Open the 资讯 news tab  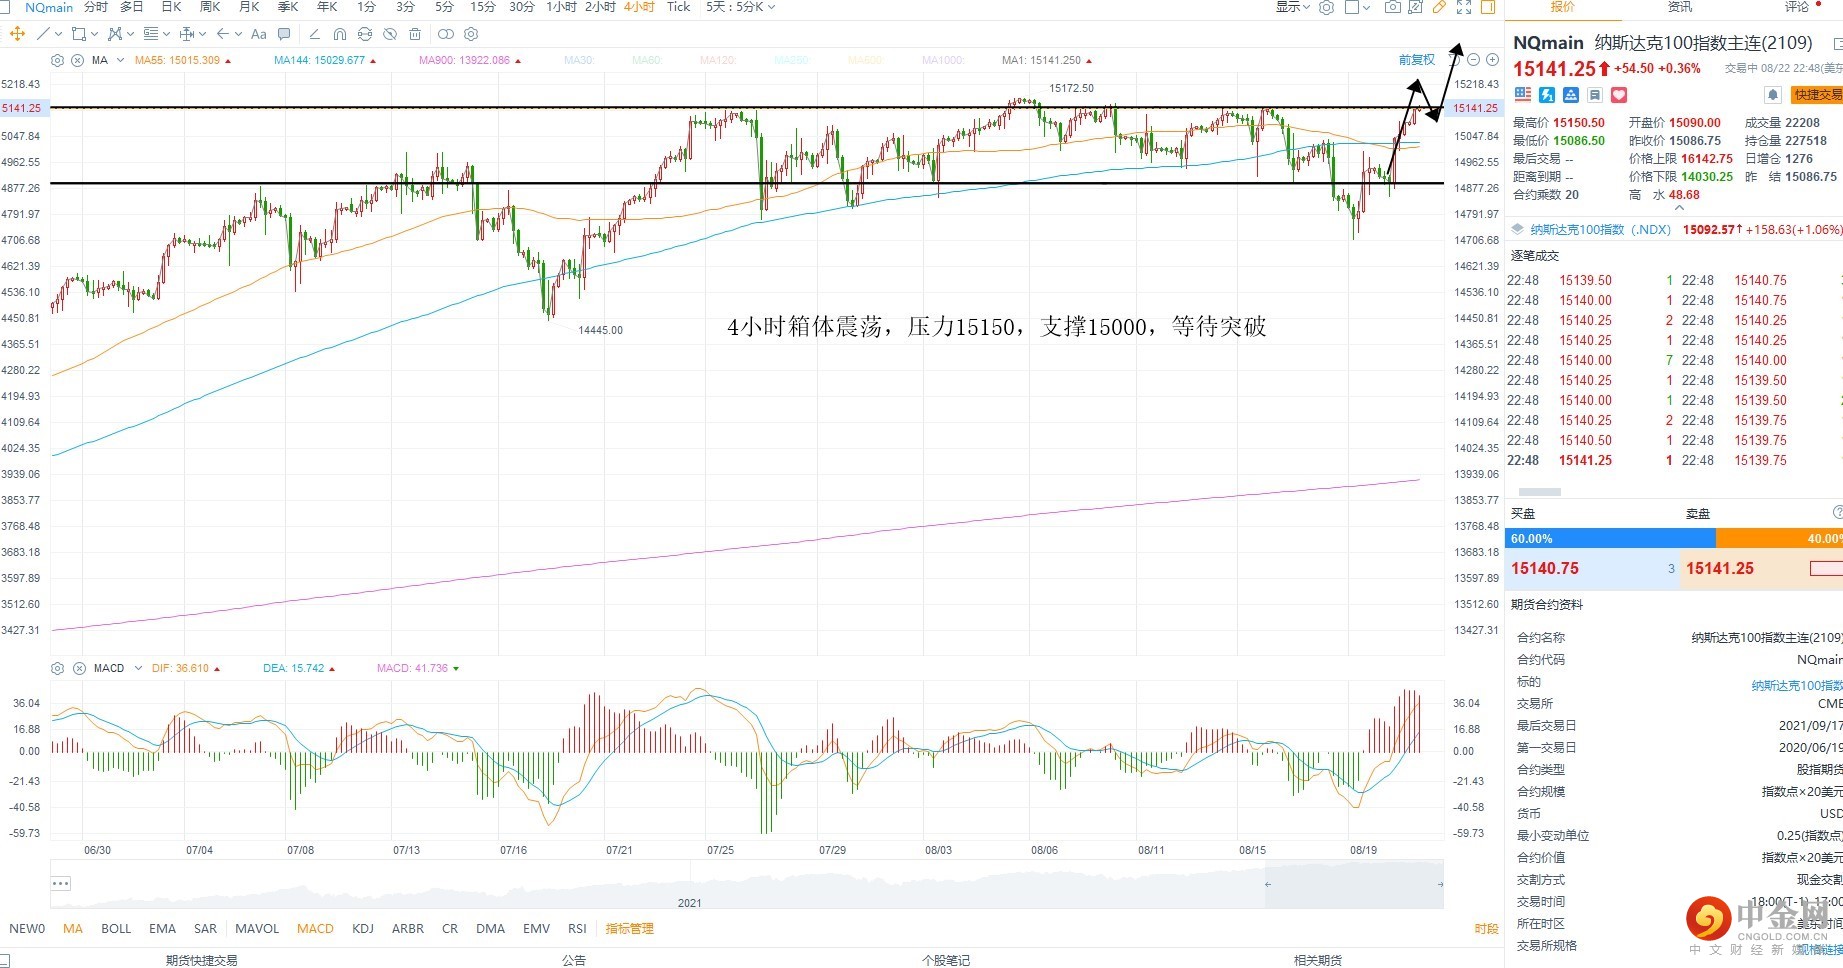(1680, 7)
